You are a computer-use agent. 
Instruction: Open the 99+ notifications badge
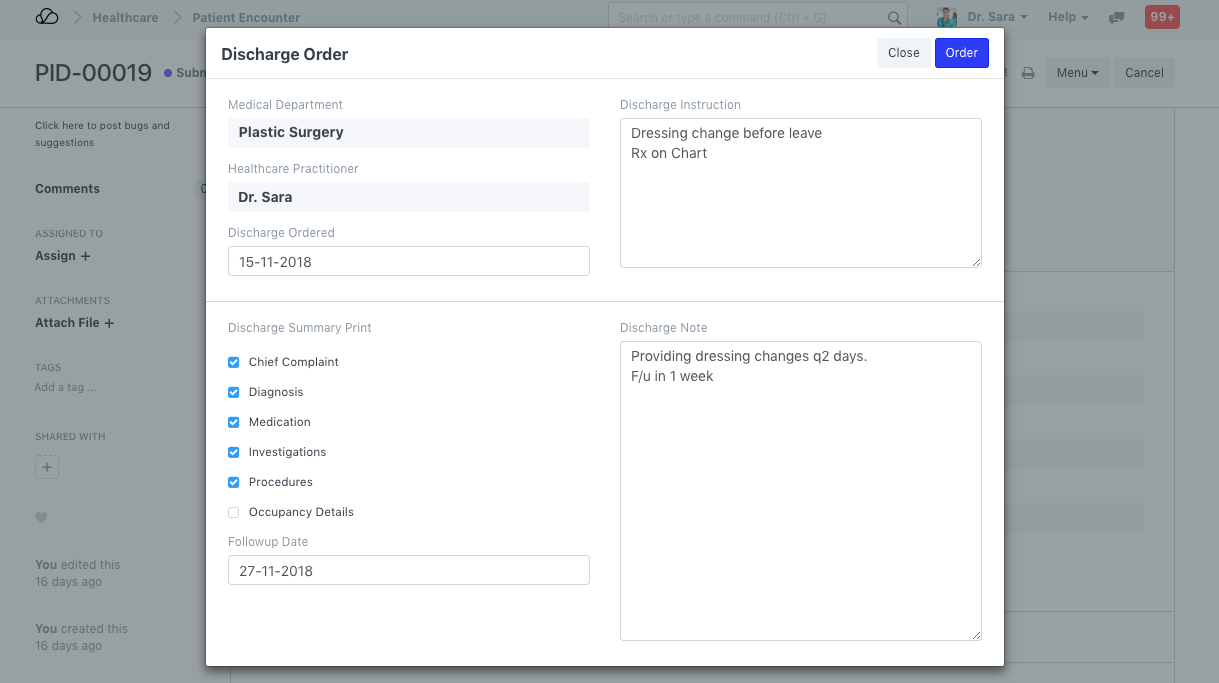click(1162, 17)
